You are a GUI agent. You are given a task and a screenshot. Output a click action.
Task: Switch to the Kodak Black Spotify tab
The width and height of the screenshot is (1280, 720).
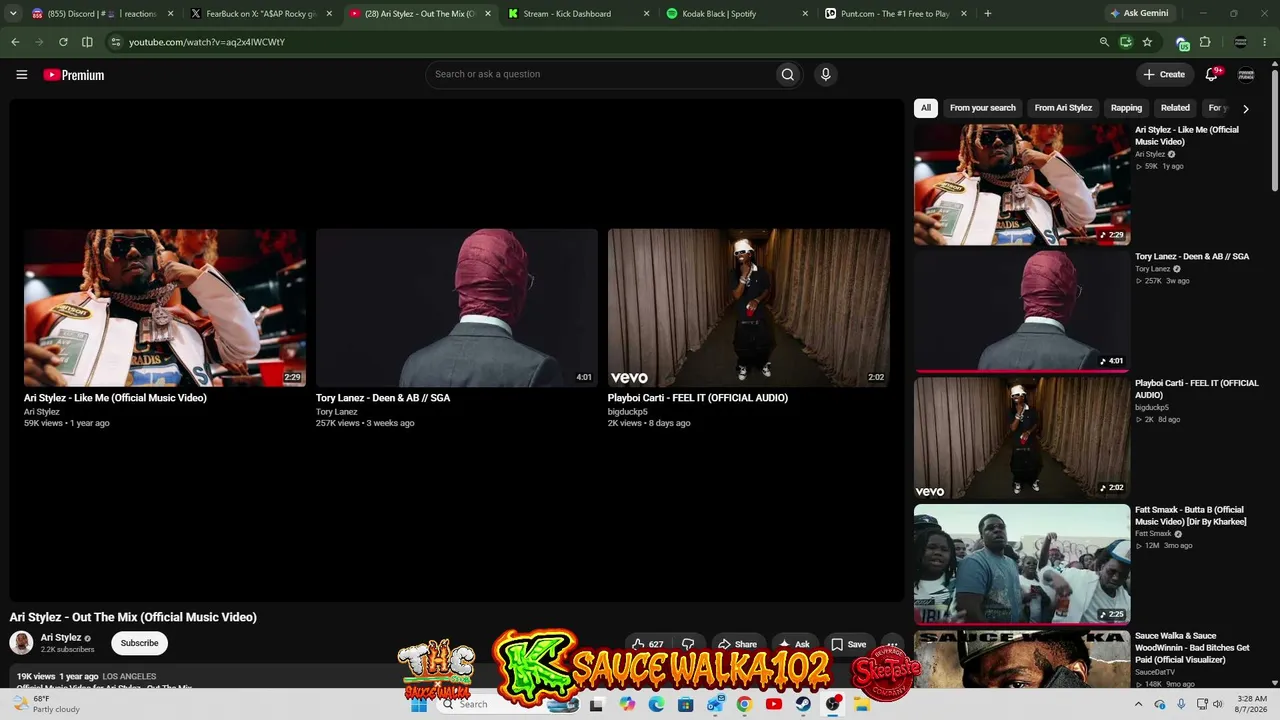738,14
